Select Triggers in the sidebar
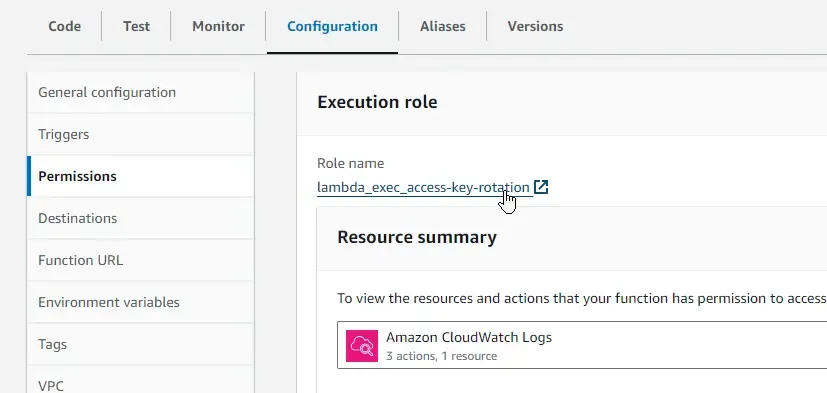 (x=141, y=135)
